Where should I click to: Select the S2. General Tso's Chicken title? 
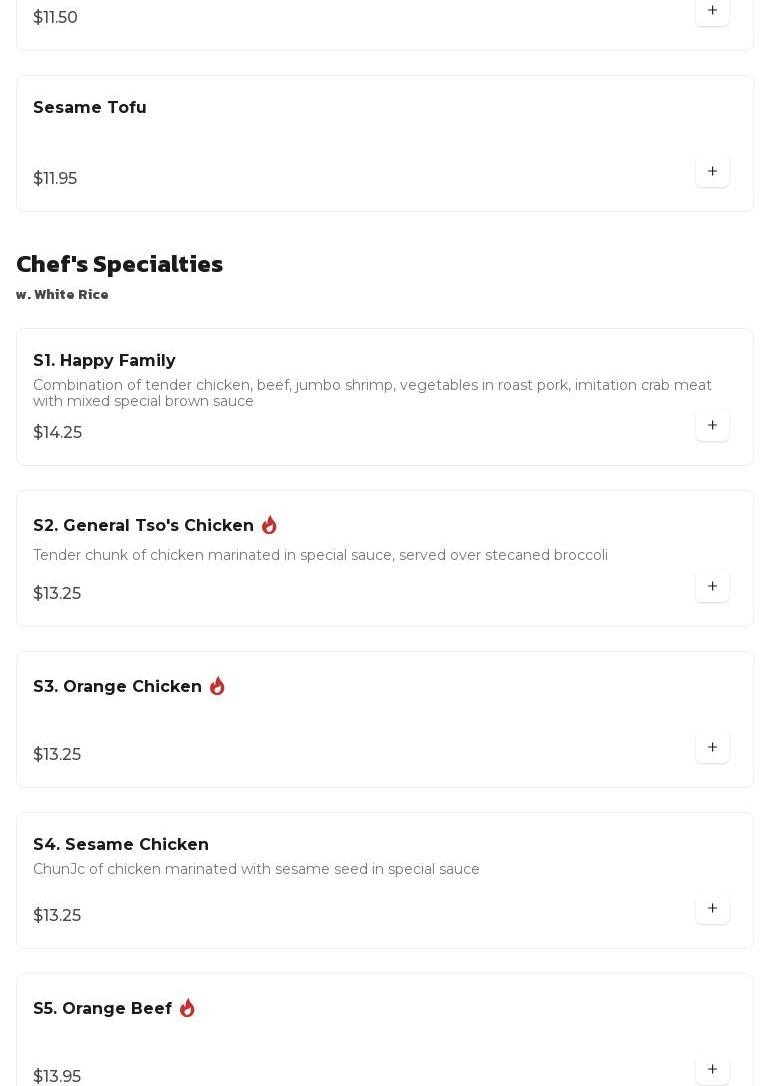pyautogui.click(x=143, y=525)
